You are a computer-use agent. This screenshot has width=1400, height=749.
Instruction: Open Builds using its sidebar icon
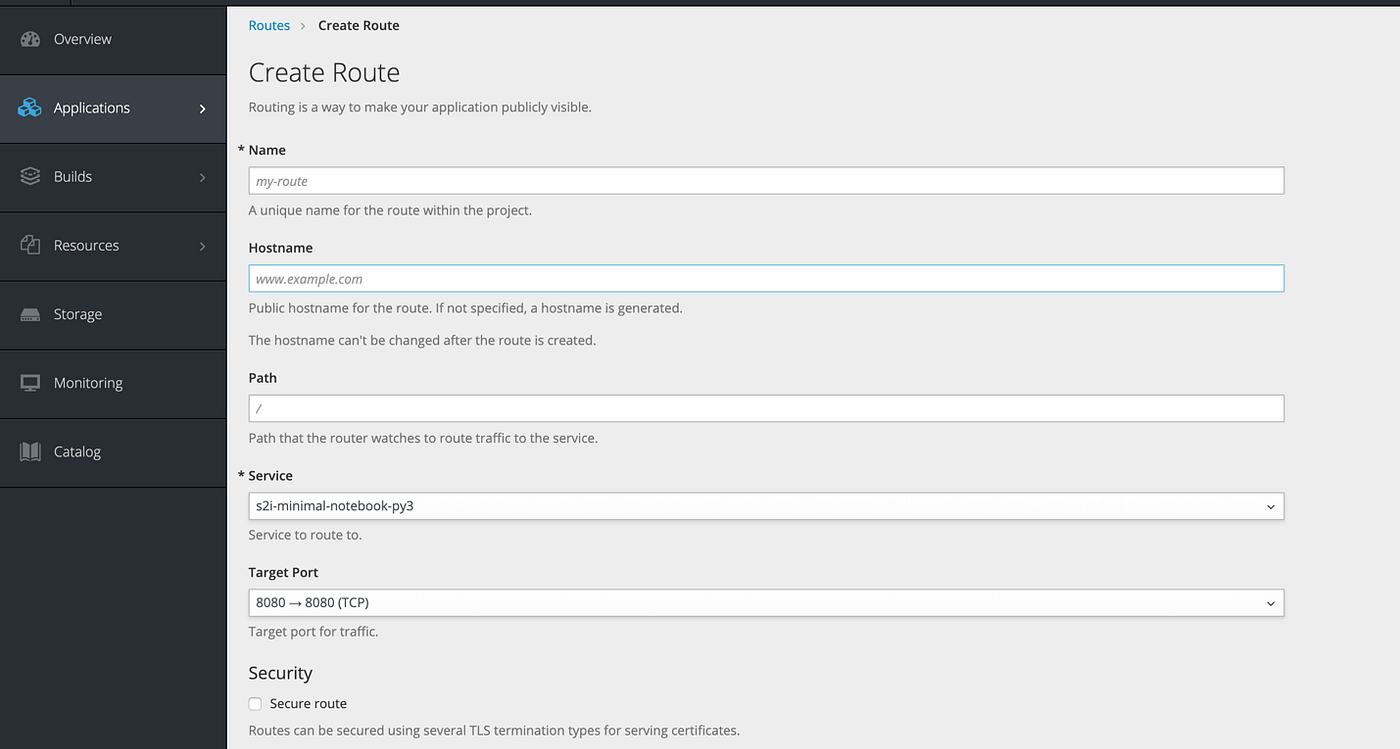coord(30,176)
